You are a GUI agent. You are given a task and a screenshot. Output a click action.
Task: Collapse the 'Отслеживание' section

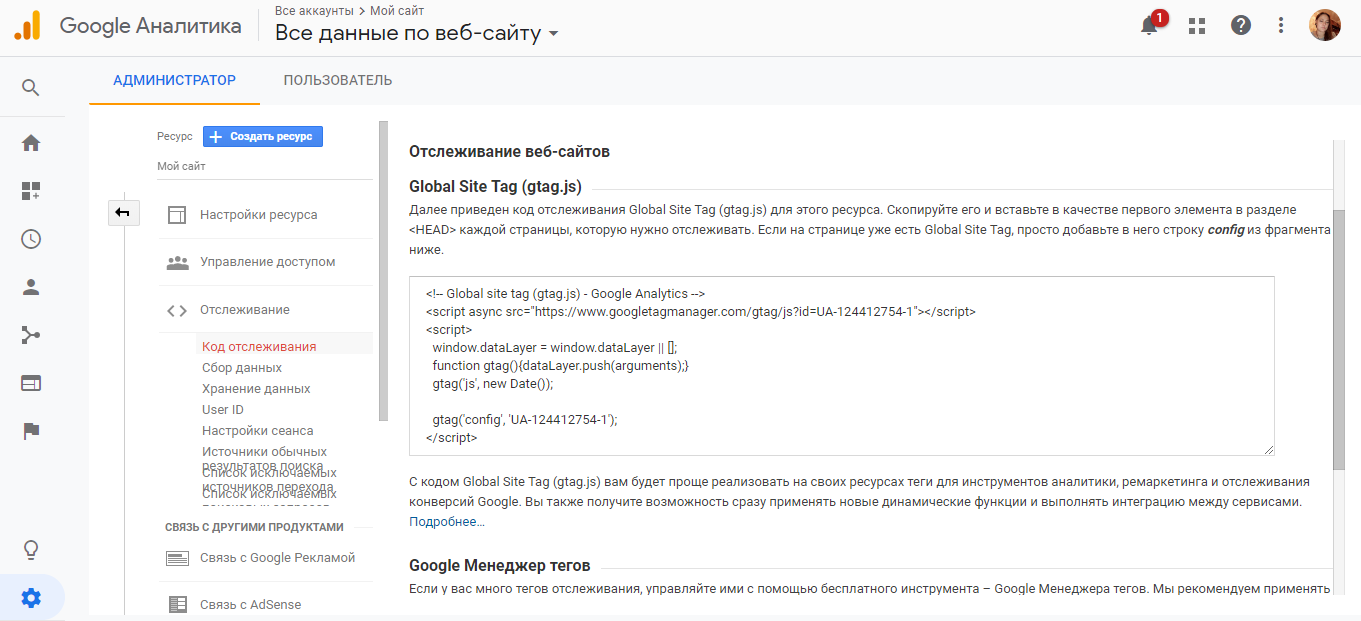(x=245, y=310)
